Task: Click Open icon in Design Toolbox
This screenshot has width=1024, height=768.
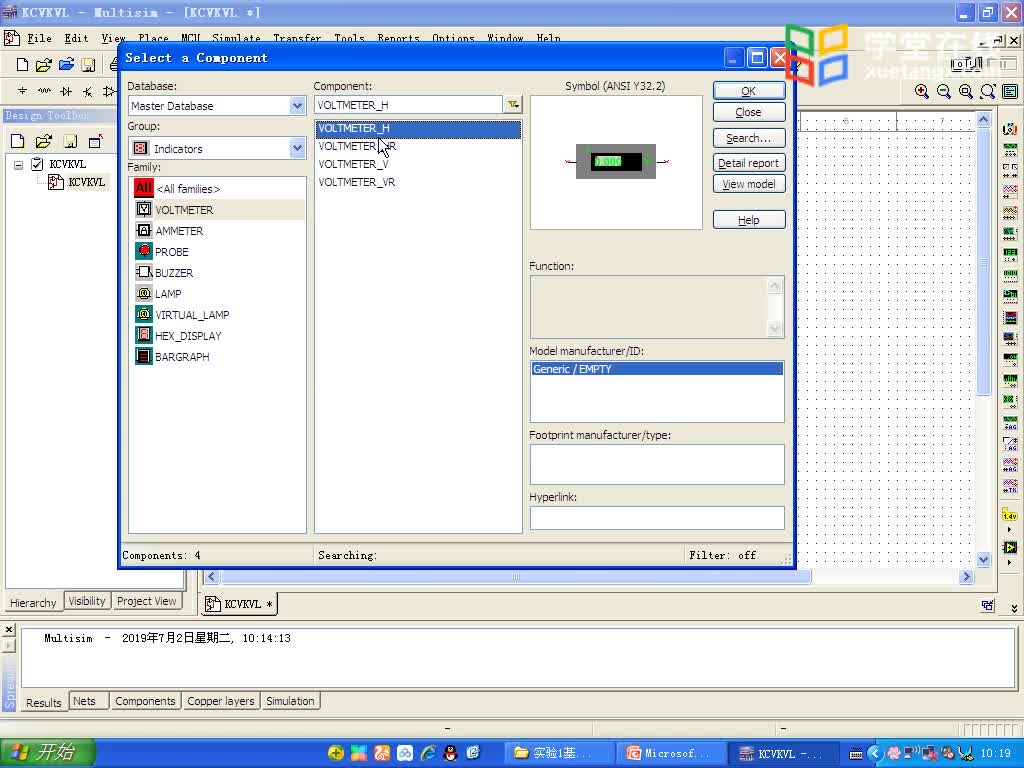Action: pyautogui.click(x=44, y=141)
